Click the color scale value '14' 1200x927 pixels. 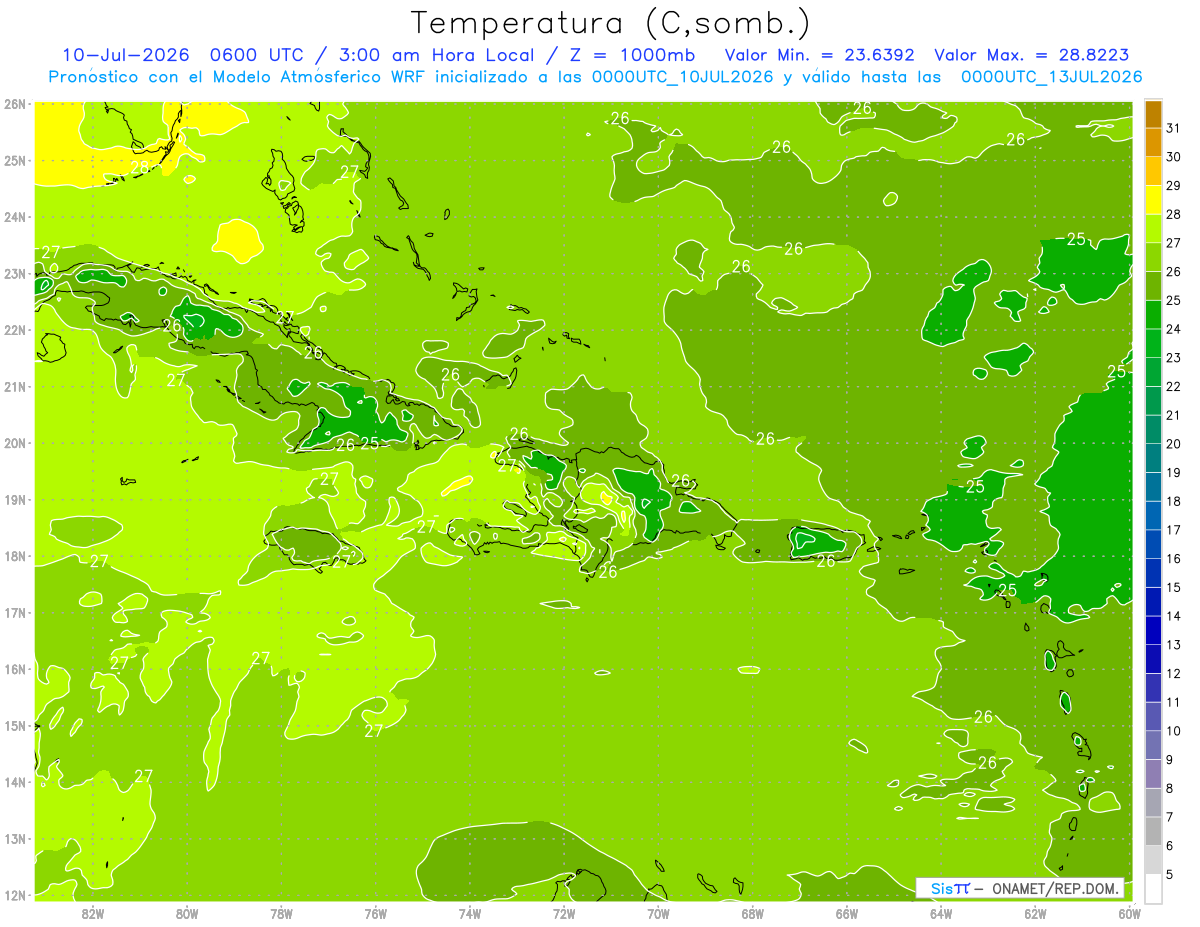[x=1174, y=616]
